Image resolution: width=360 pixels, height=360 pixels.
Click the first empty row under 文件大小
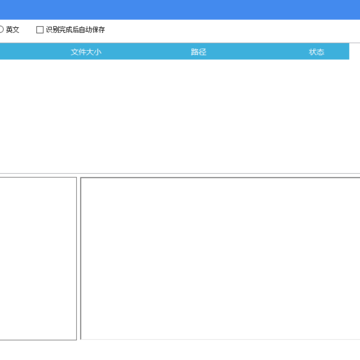pyautogui.click(x=86, y=64)
